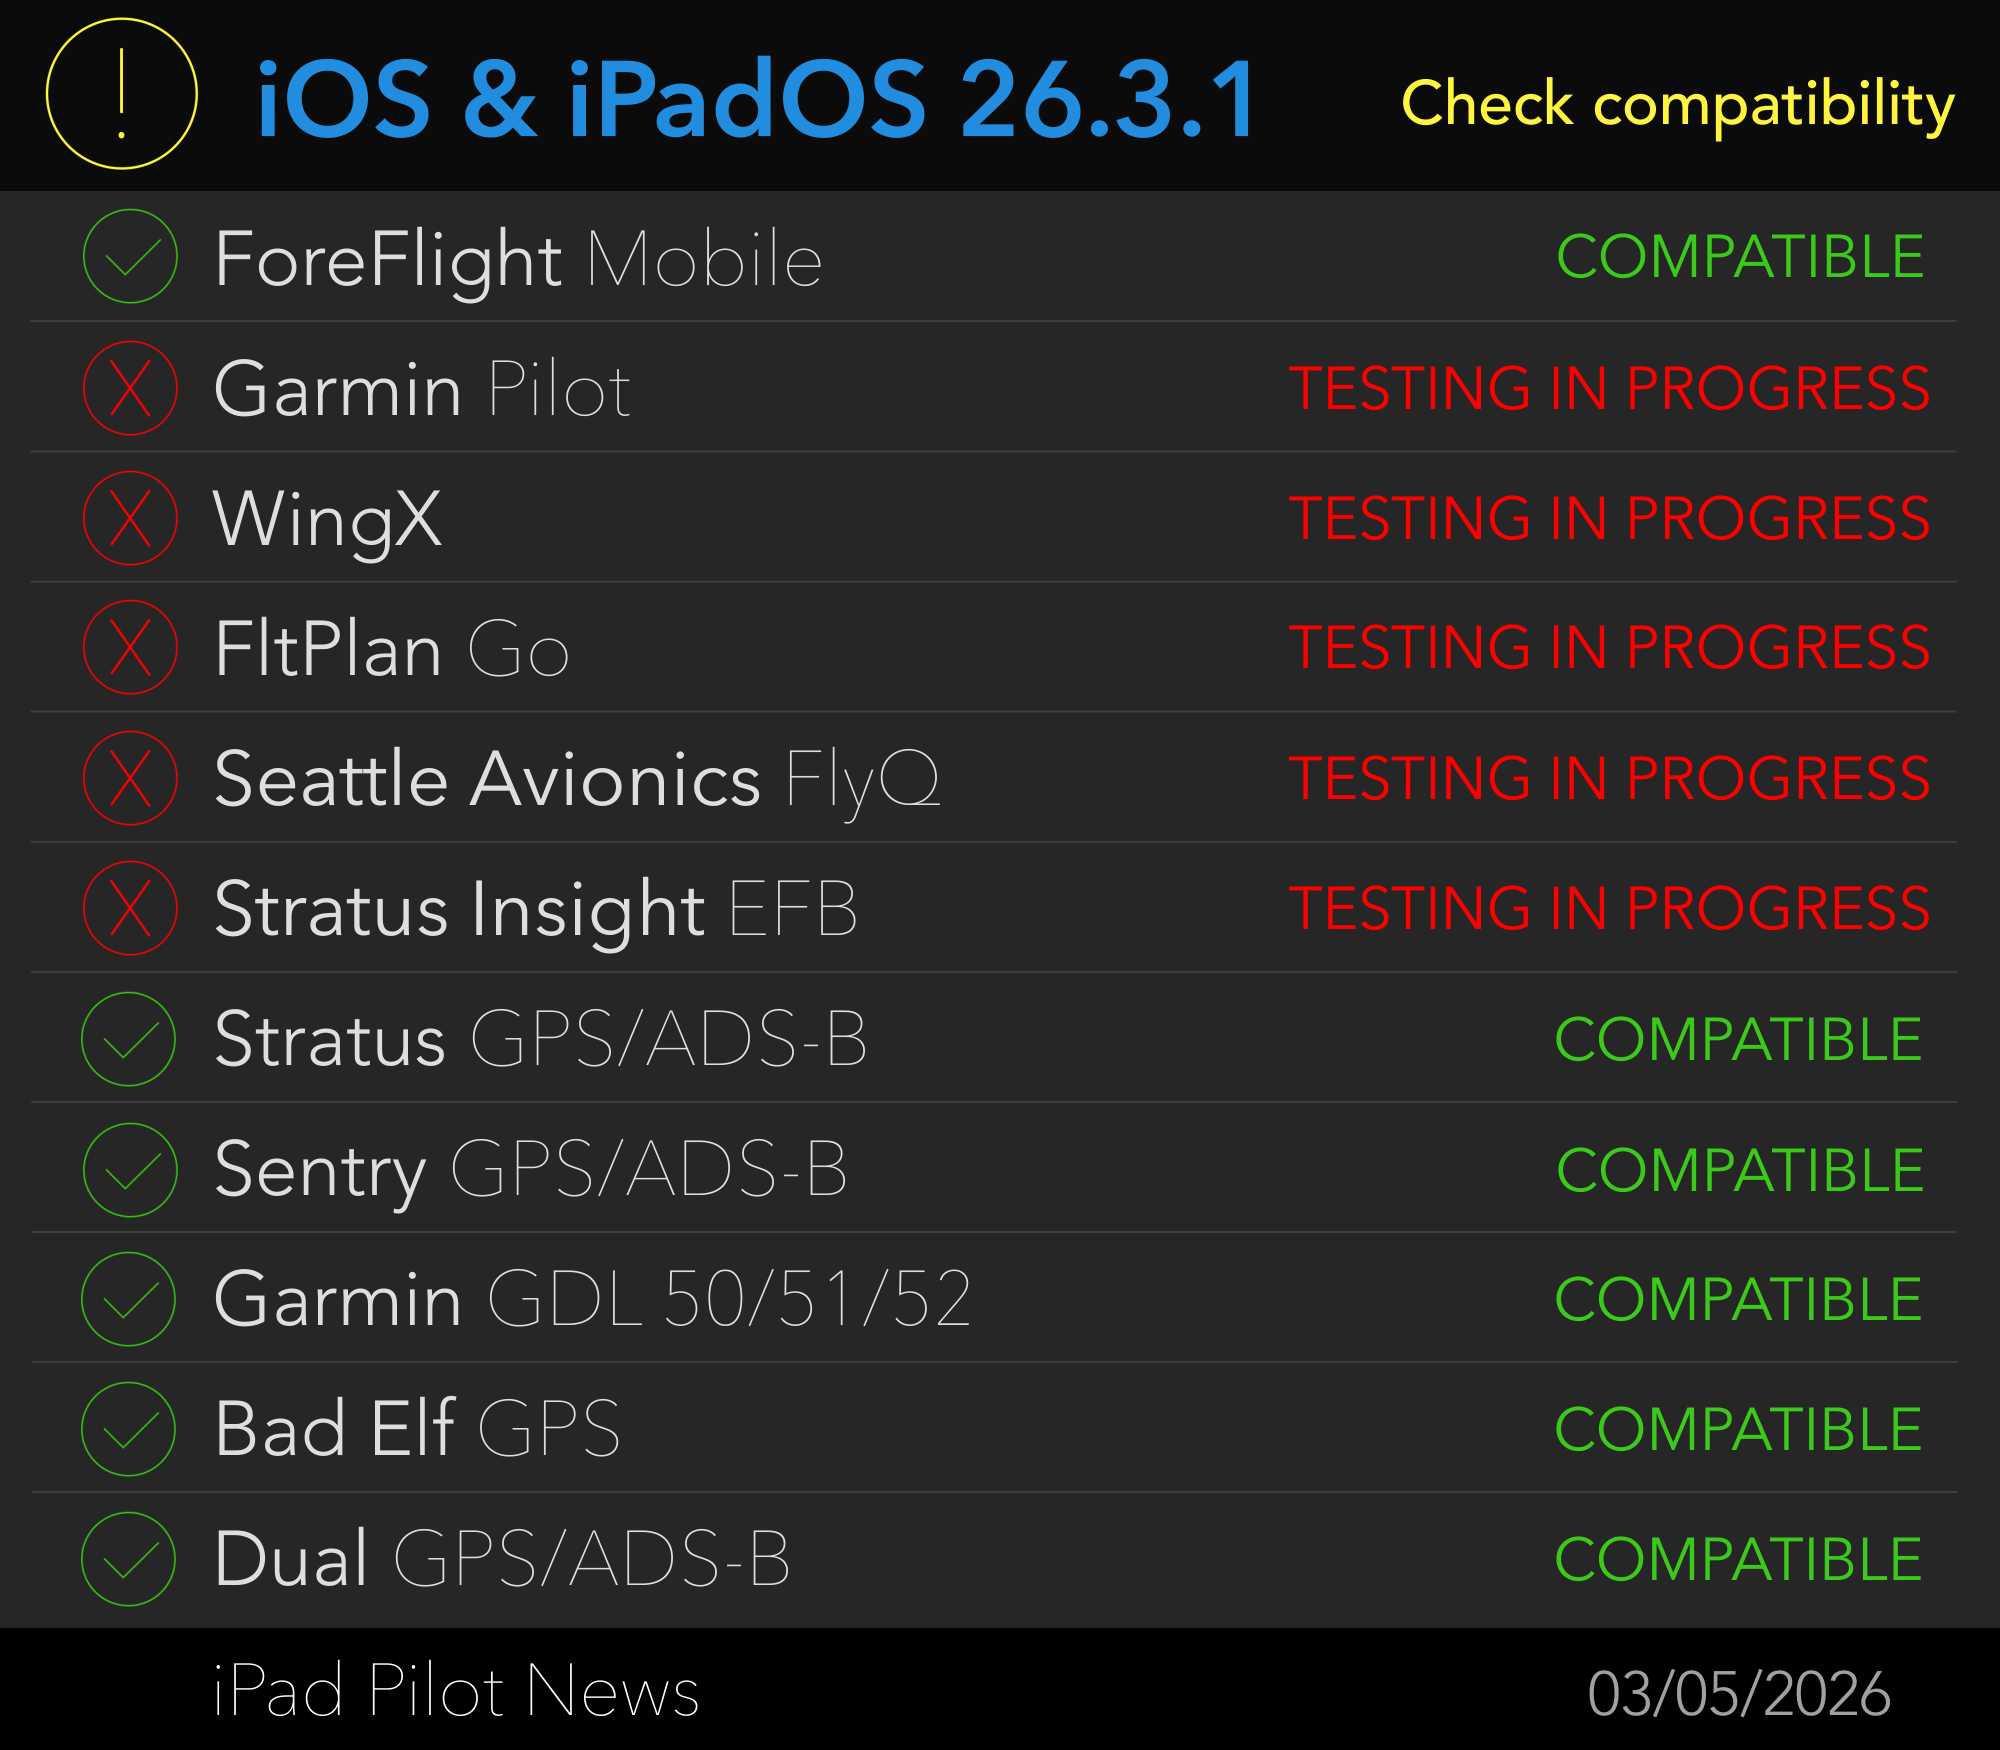Click the green checkmark next to Bad Elf GPS
Viewport: 2000px width, 1750px height.
point(129,1429)
